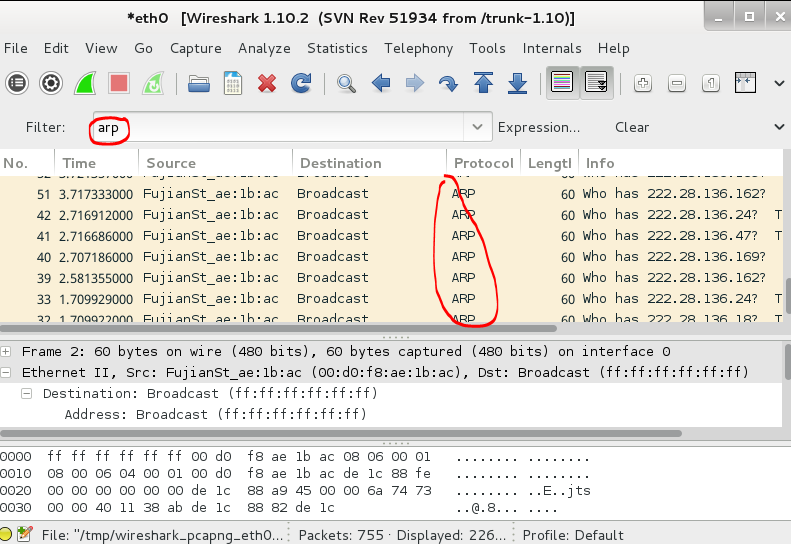Sort by the Source column header
The image size is (791, 544).
(x=215, y=163)
